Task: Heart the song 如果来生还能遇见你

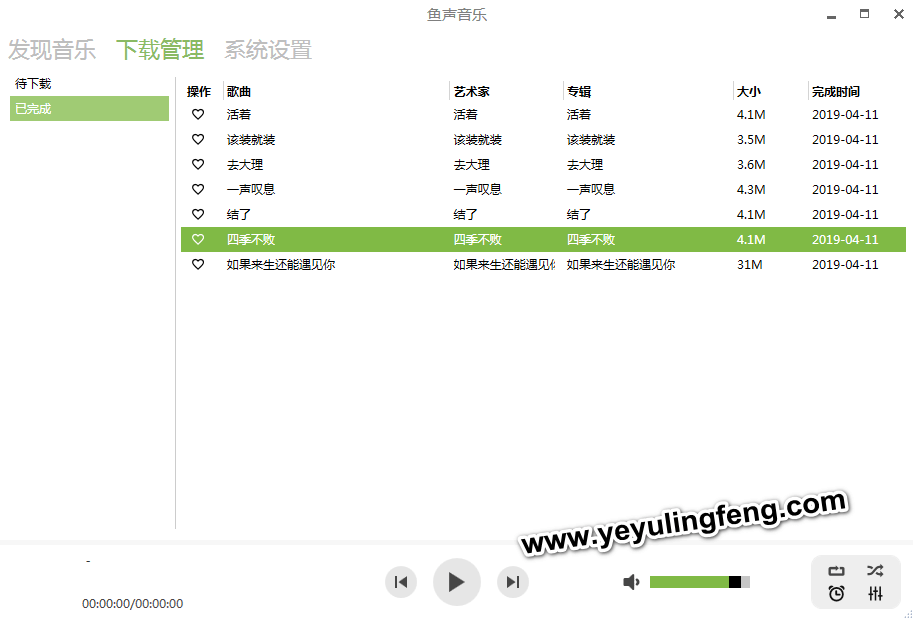Action: 198,264
